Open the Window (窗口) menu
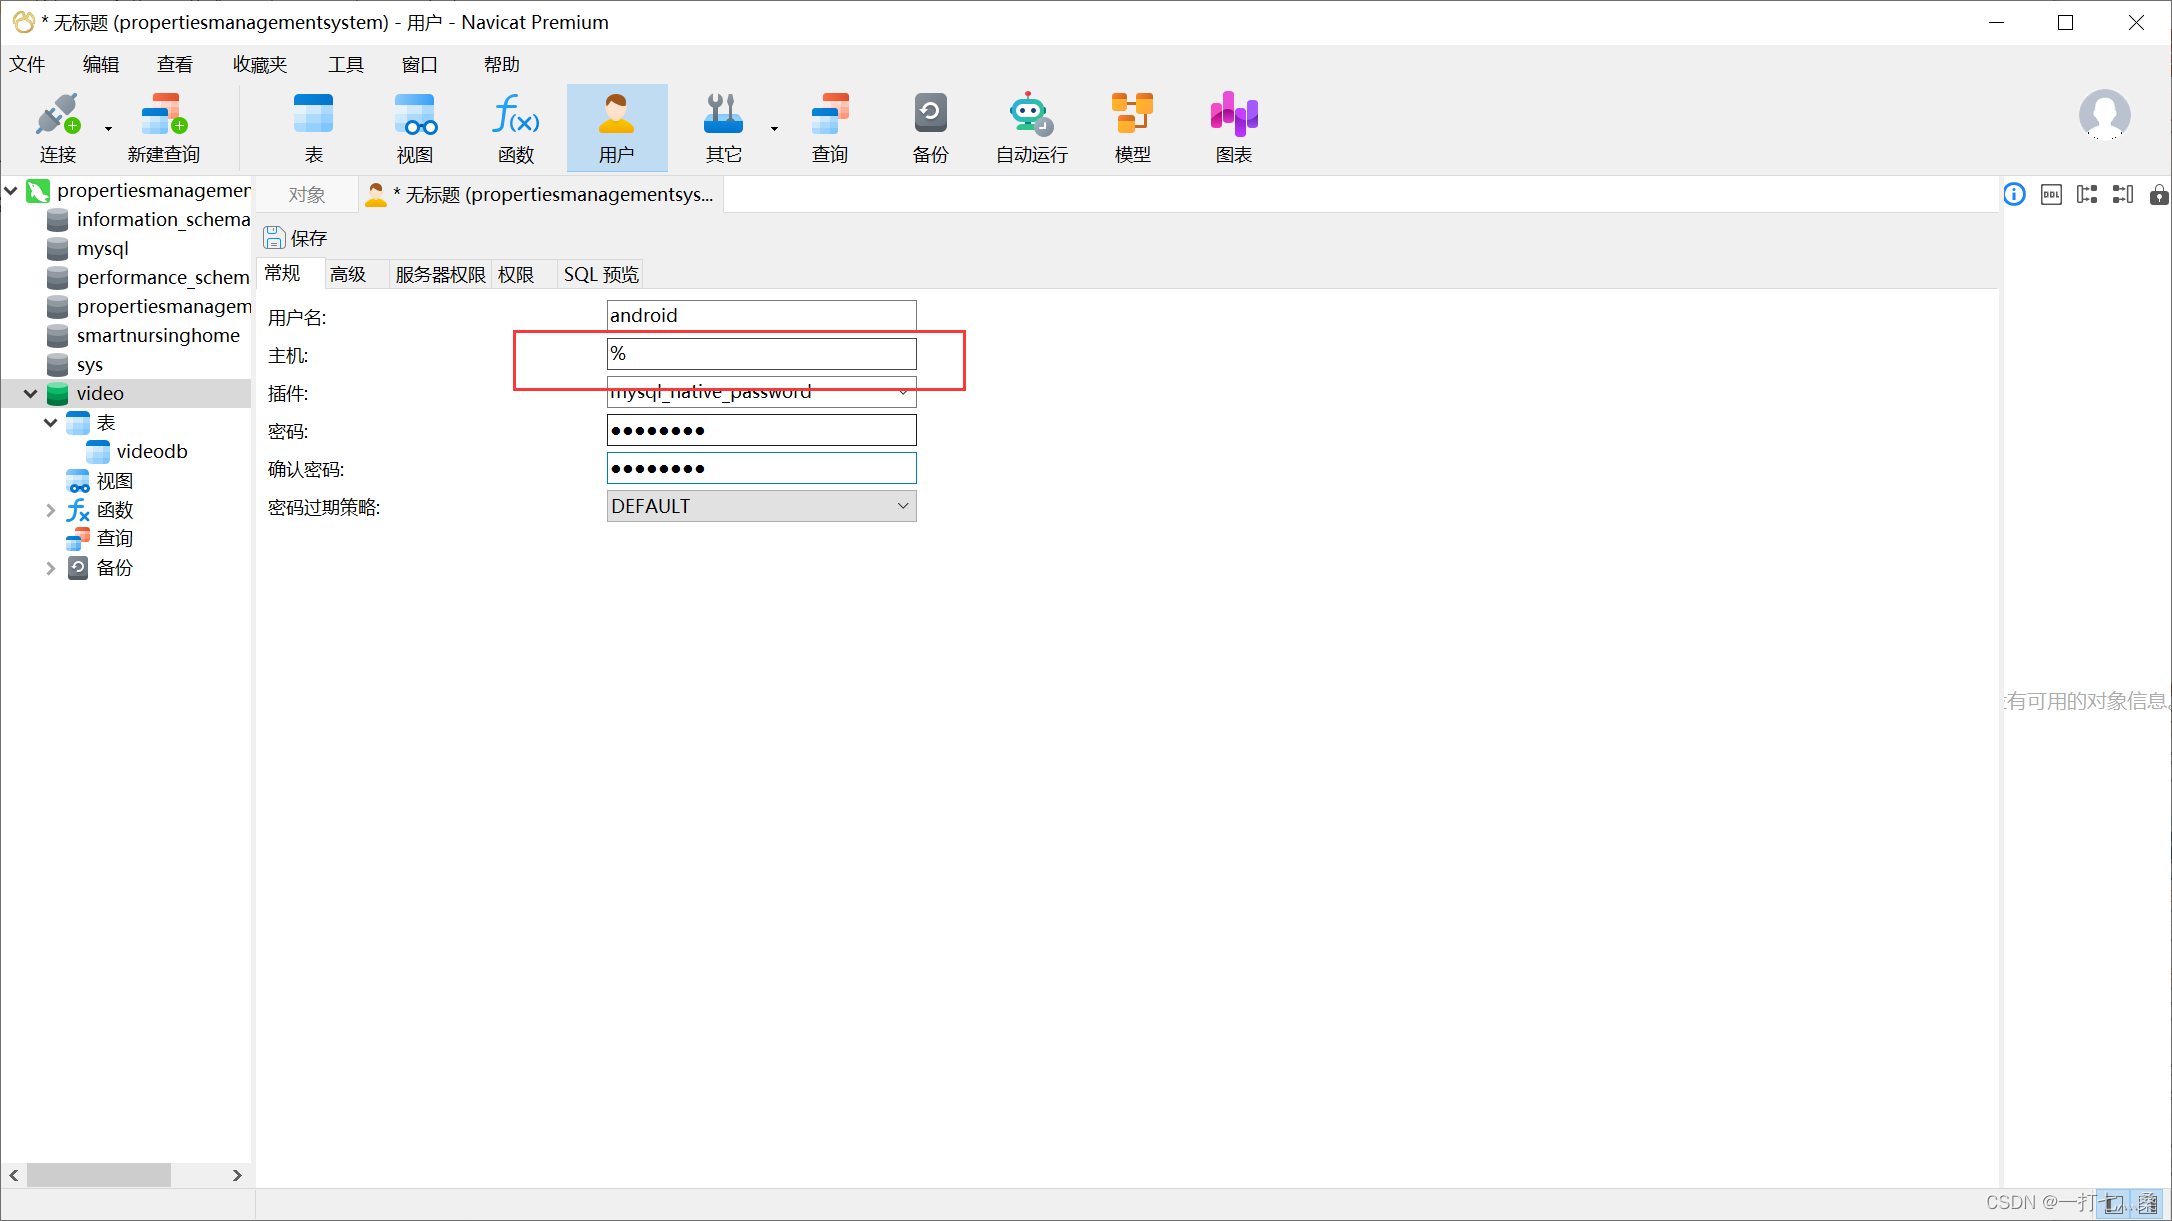2172x1221 pixels. point(420,65)
